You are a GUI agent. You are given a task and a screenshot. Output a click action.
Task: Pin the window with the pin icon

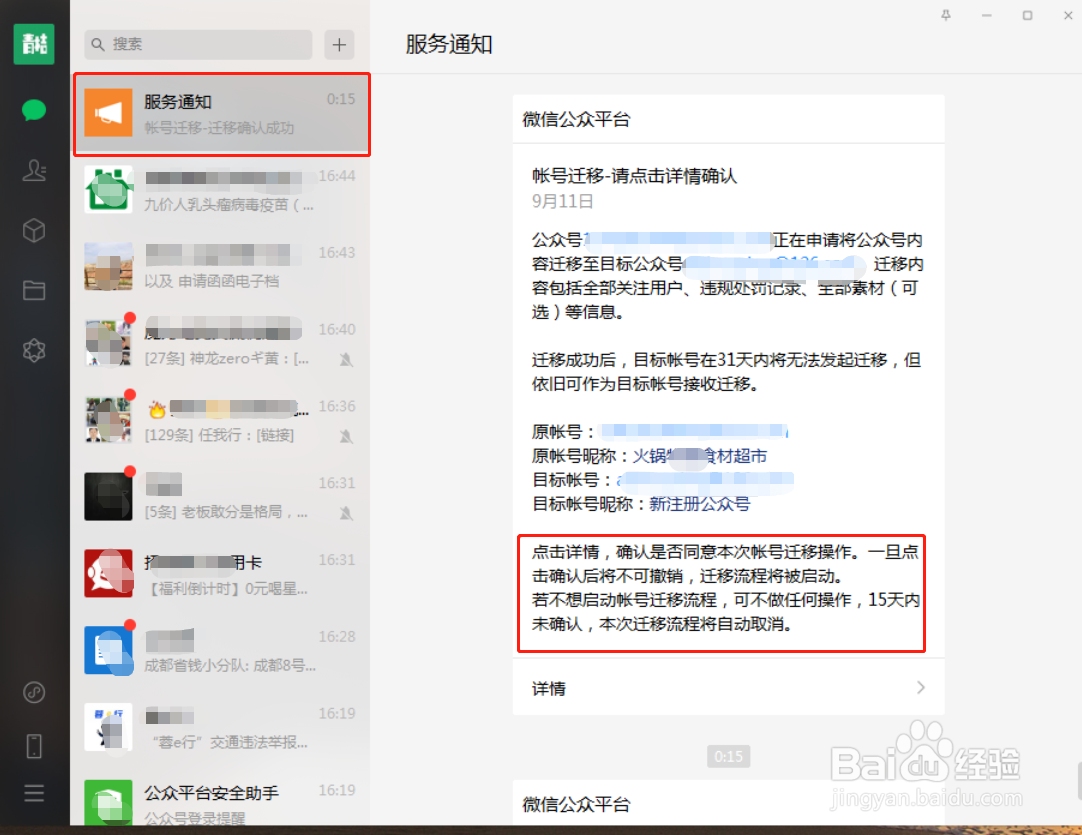945,15
